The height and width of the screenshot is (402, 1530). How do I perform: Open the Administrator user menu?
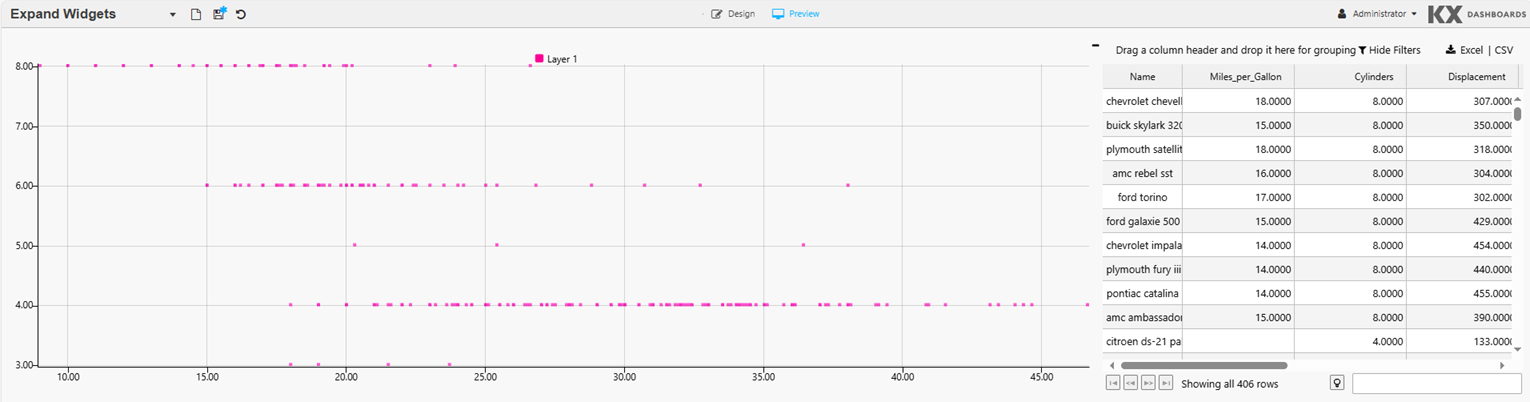pyautogui.click(x=1377, y=14)
